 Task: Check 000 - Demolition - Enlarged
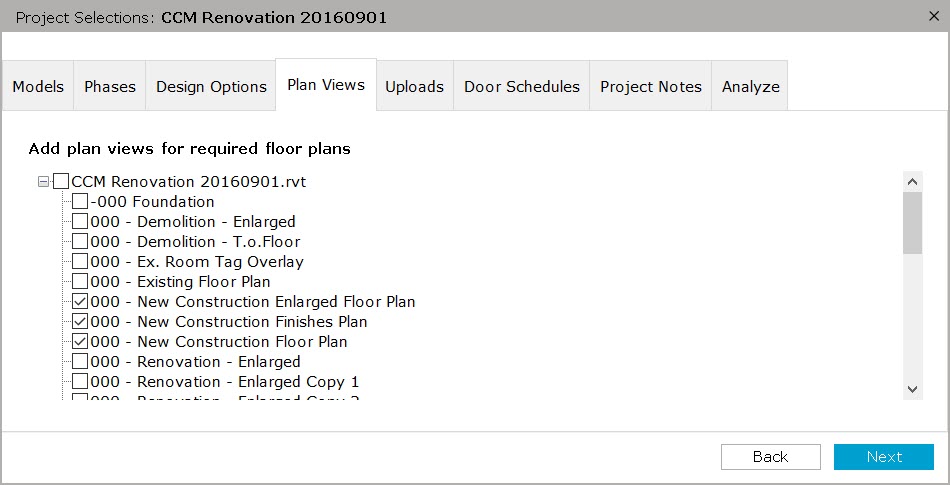[x=80, y=222]
